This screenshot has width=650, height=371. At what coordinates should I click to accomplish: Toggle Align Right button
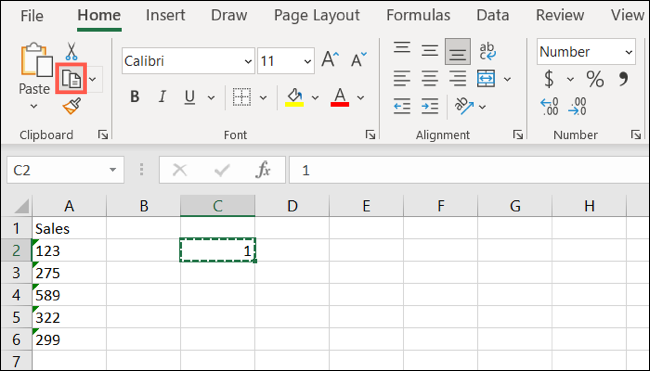[458, 79]
